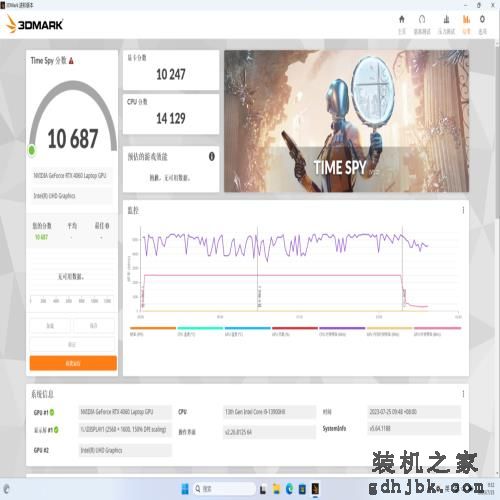Click the info icon beside best score label
The height and width of the screenshot is (500, 500).
click(107, 226)
